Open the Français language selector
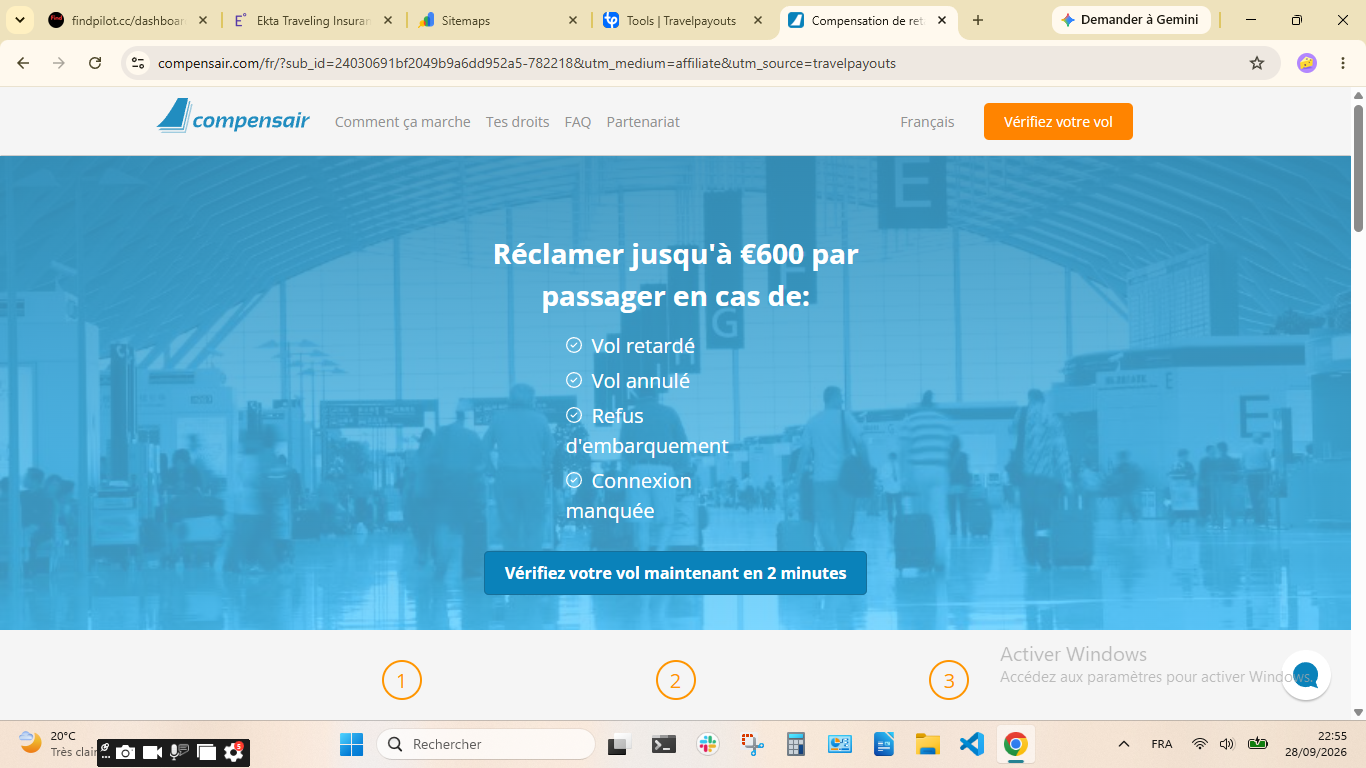 click(x=927, y=122)
